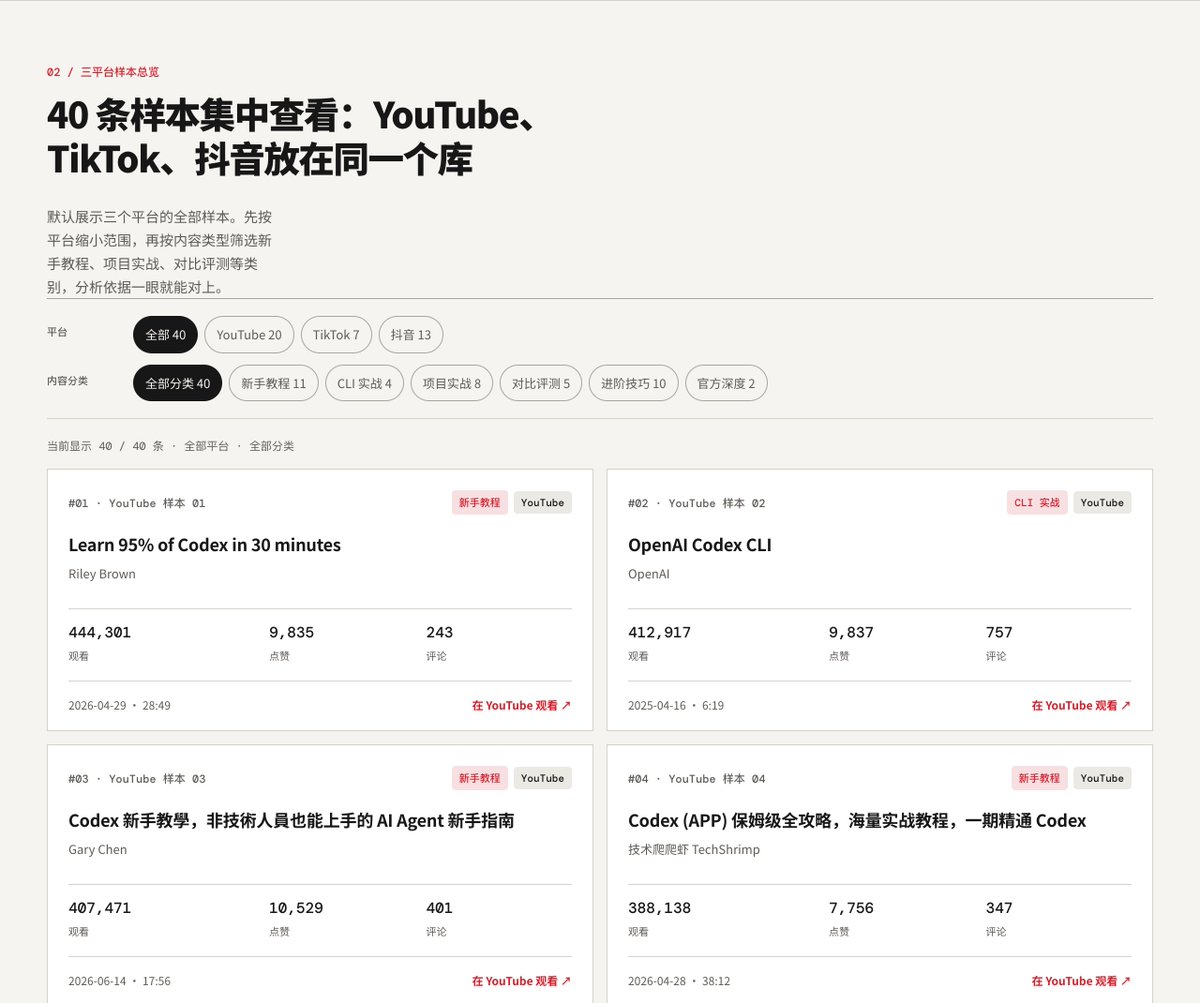Image resolution: width=1200 pixels, height=1003 pixels.
Task: Click author 技术爬爬虾 TechShrimp
Action: [694, 850]
